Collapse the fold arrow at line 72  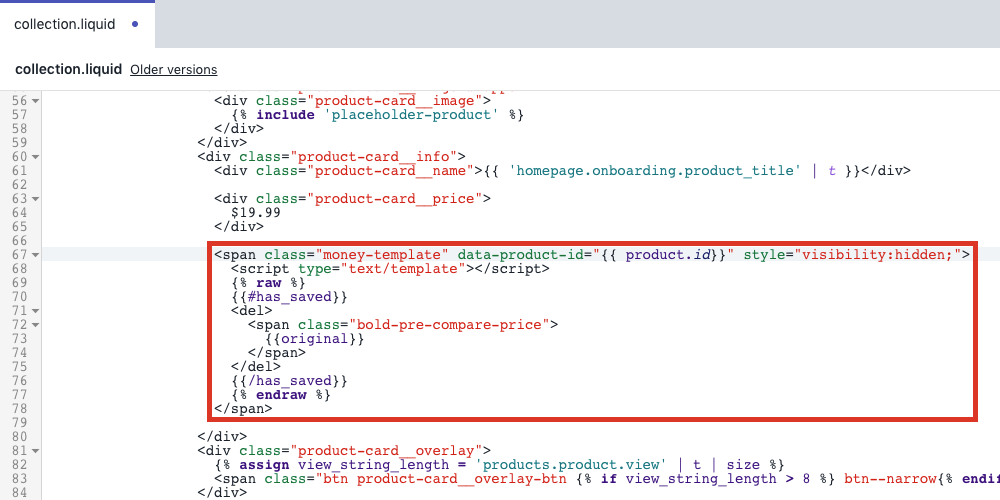click(36, 325)
